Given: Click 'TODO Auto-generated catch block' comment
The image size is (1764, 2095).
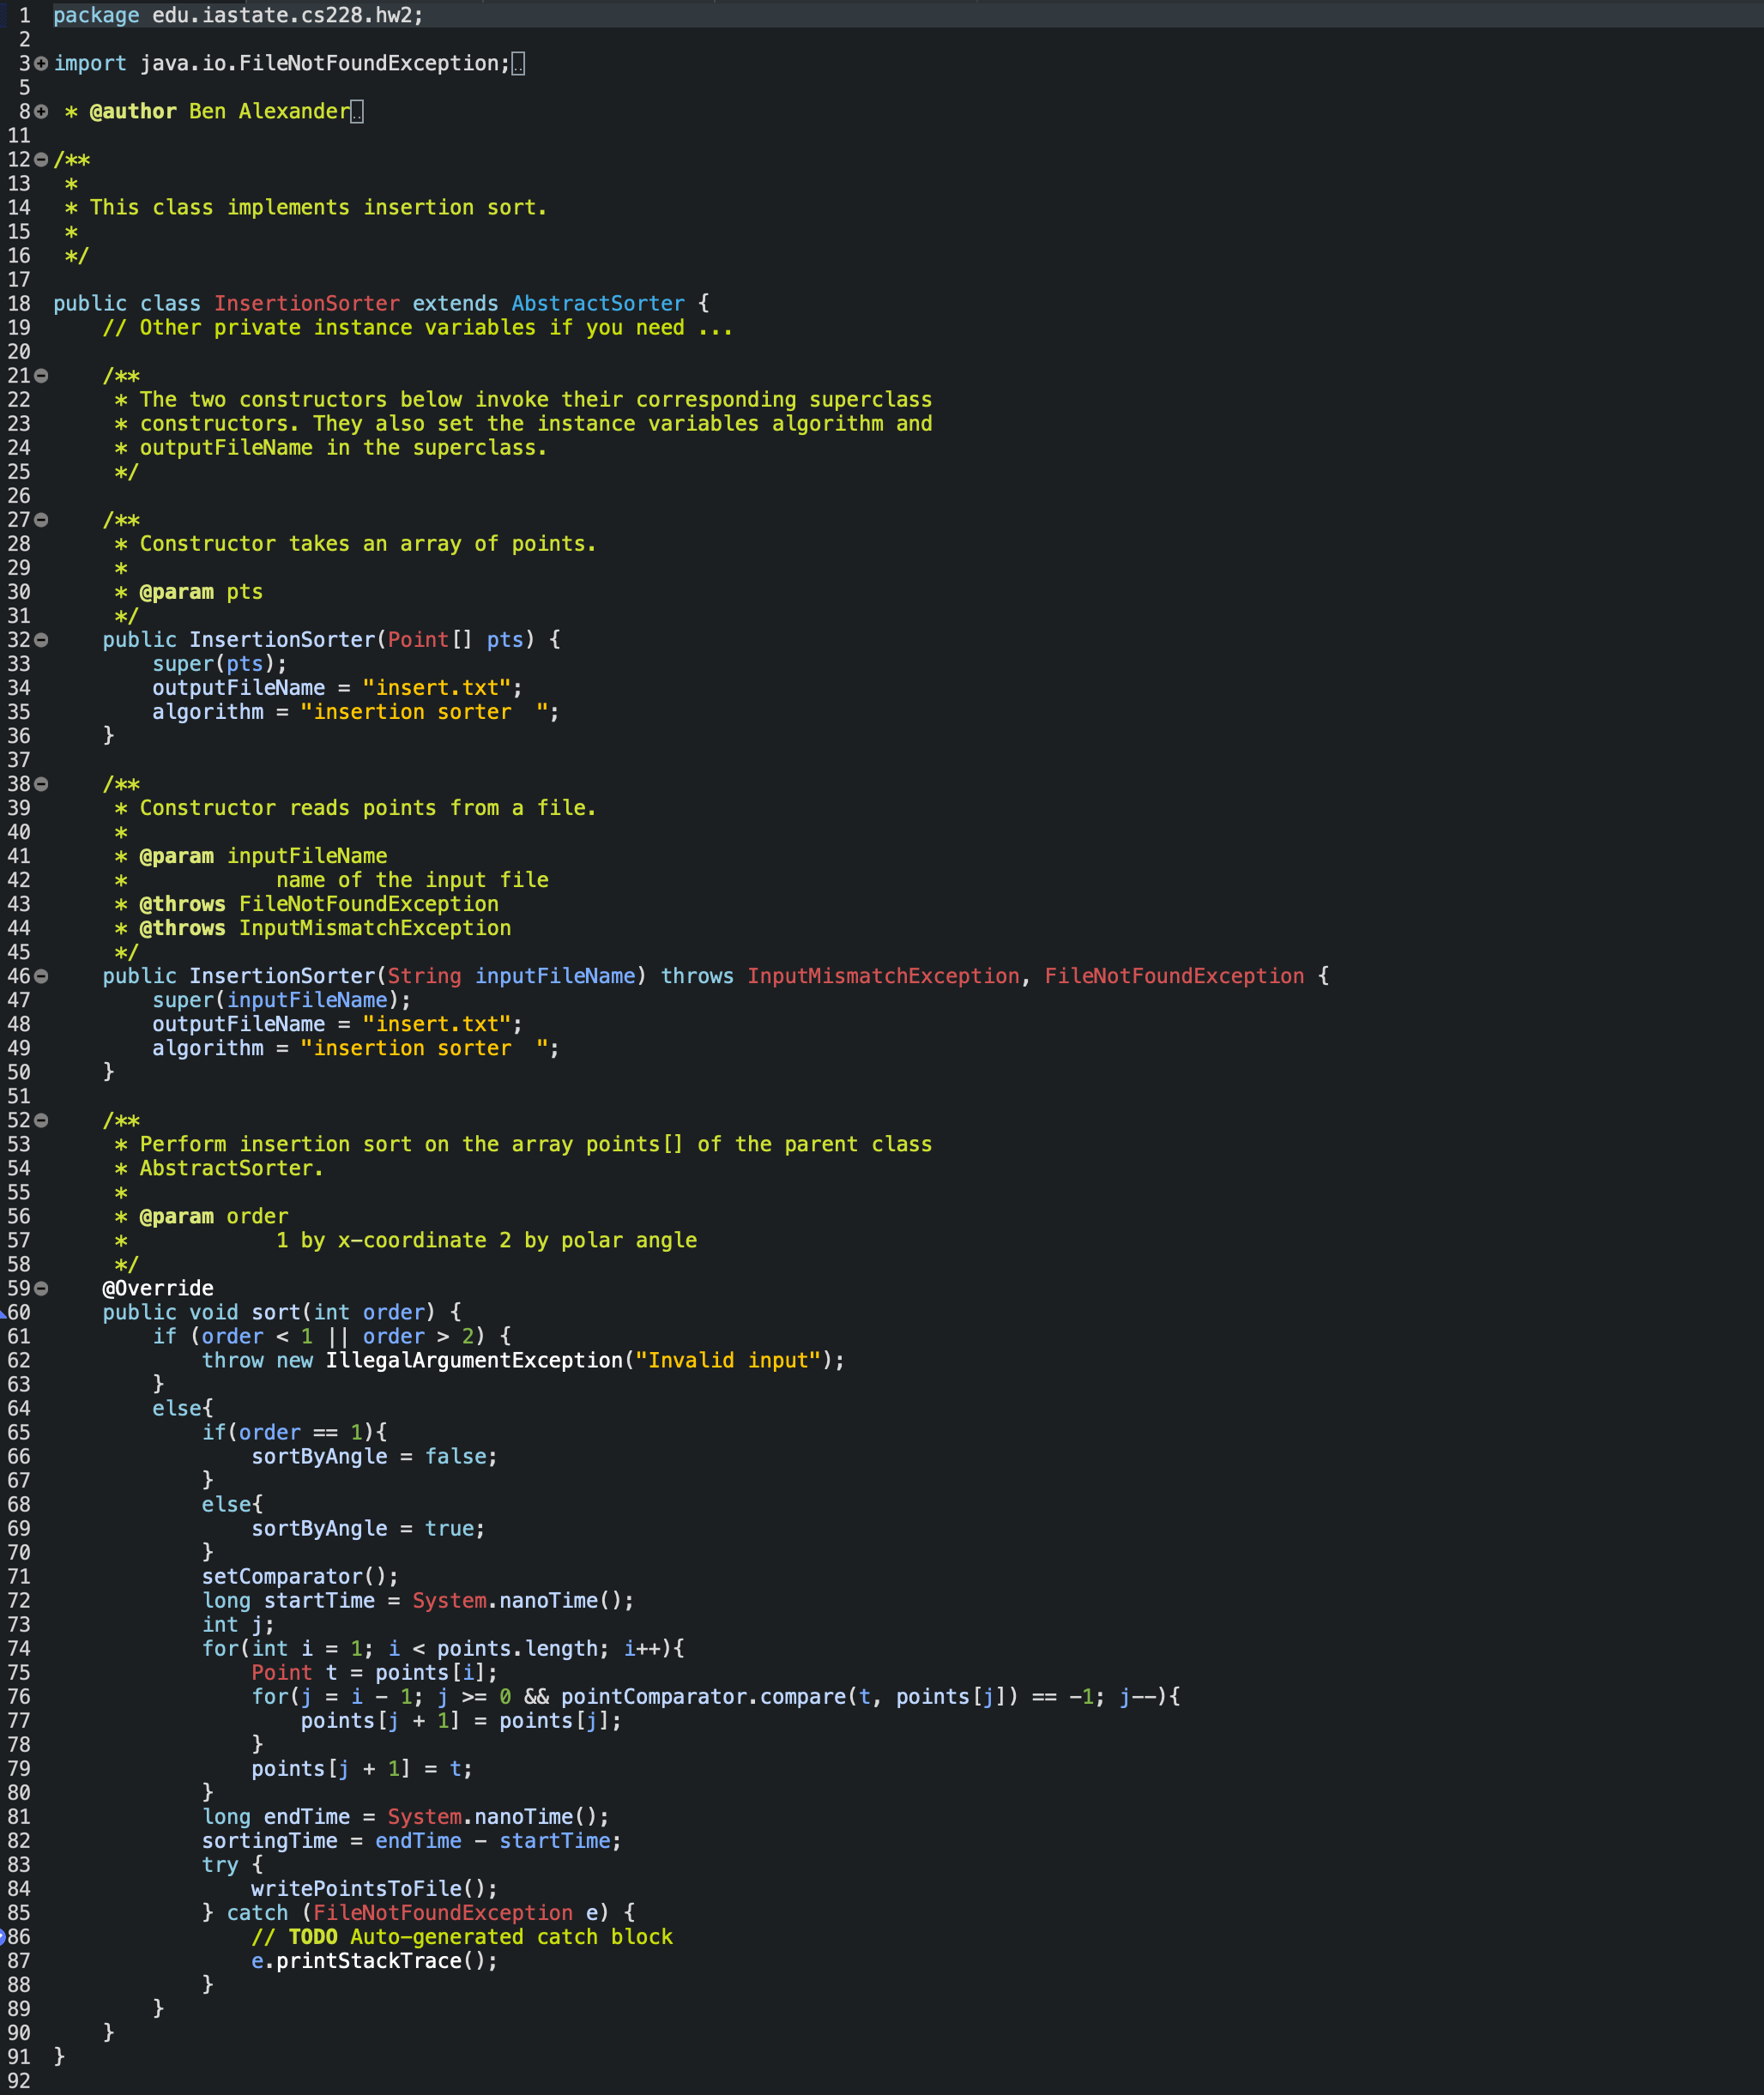Looking at the screenshot, I should (x=480, y=1936).
